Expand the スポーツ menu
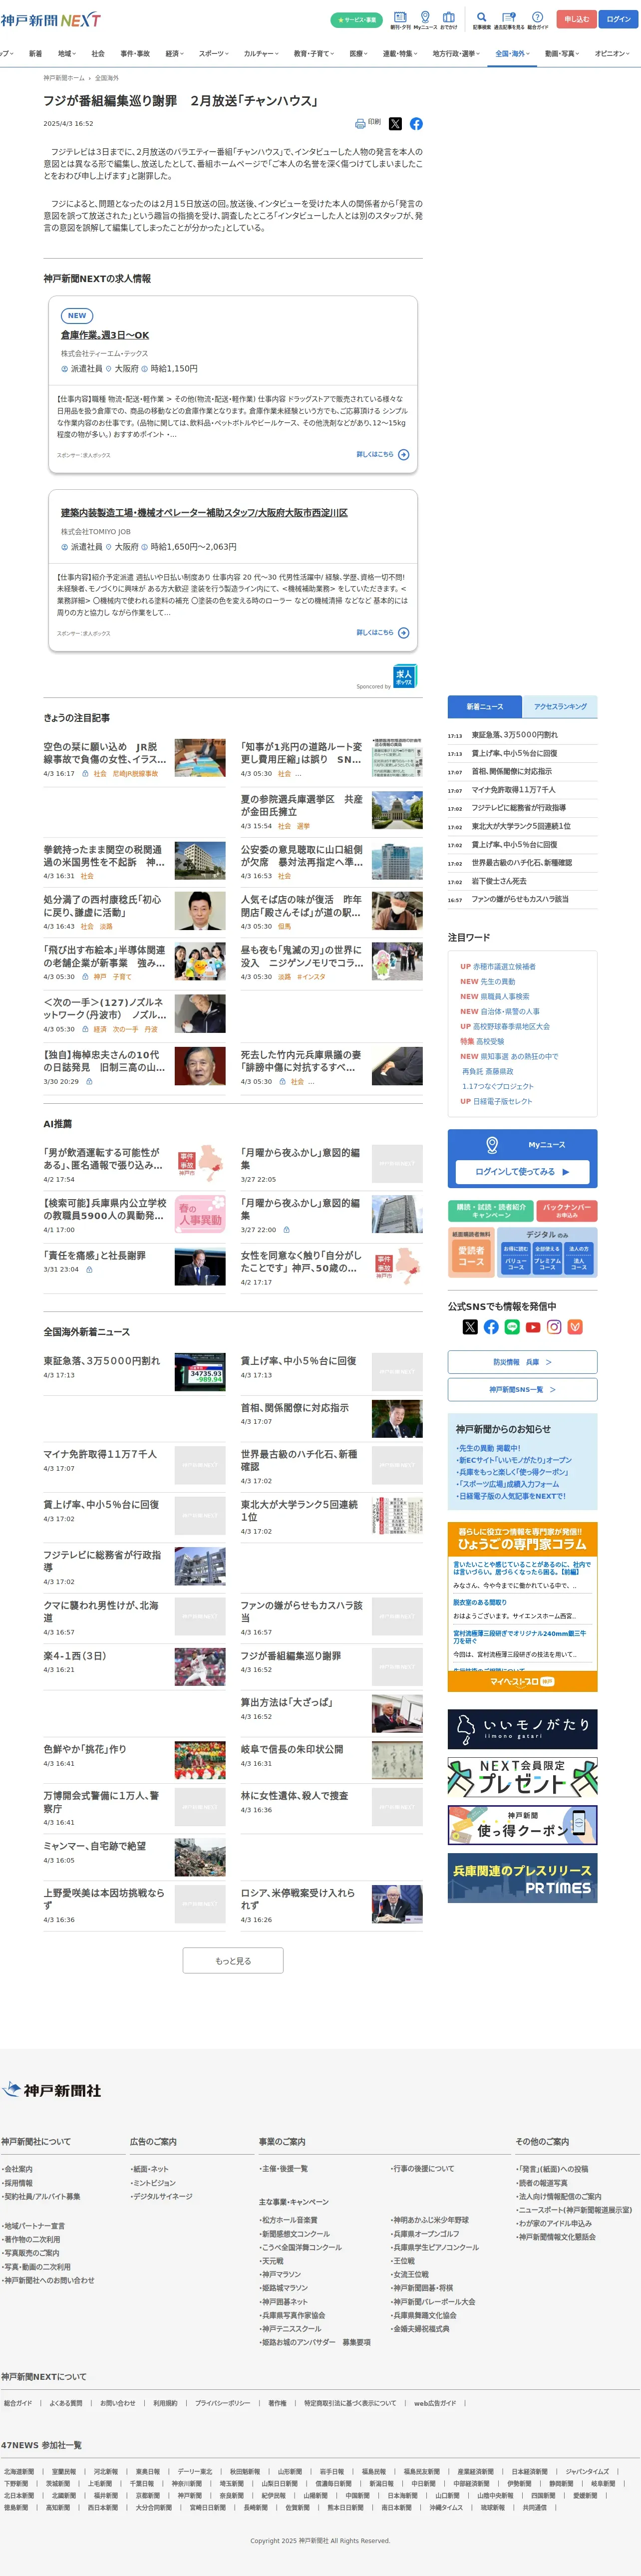This screenshot has height=2576, width=641. click(x=213, y=54)
